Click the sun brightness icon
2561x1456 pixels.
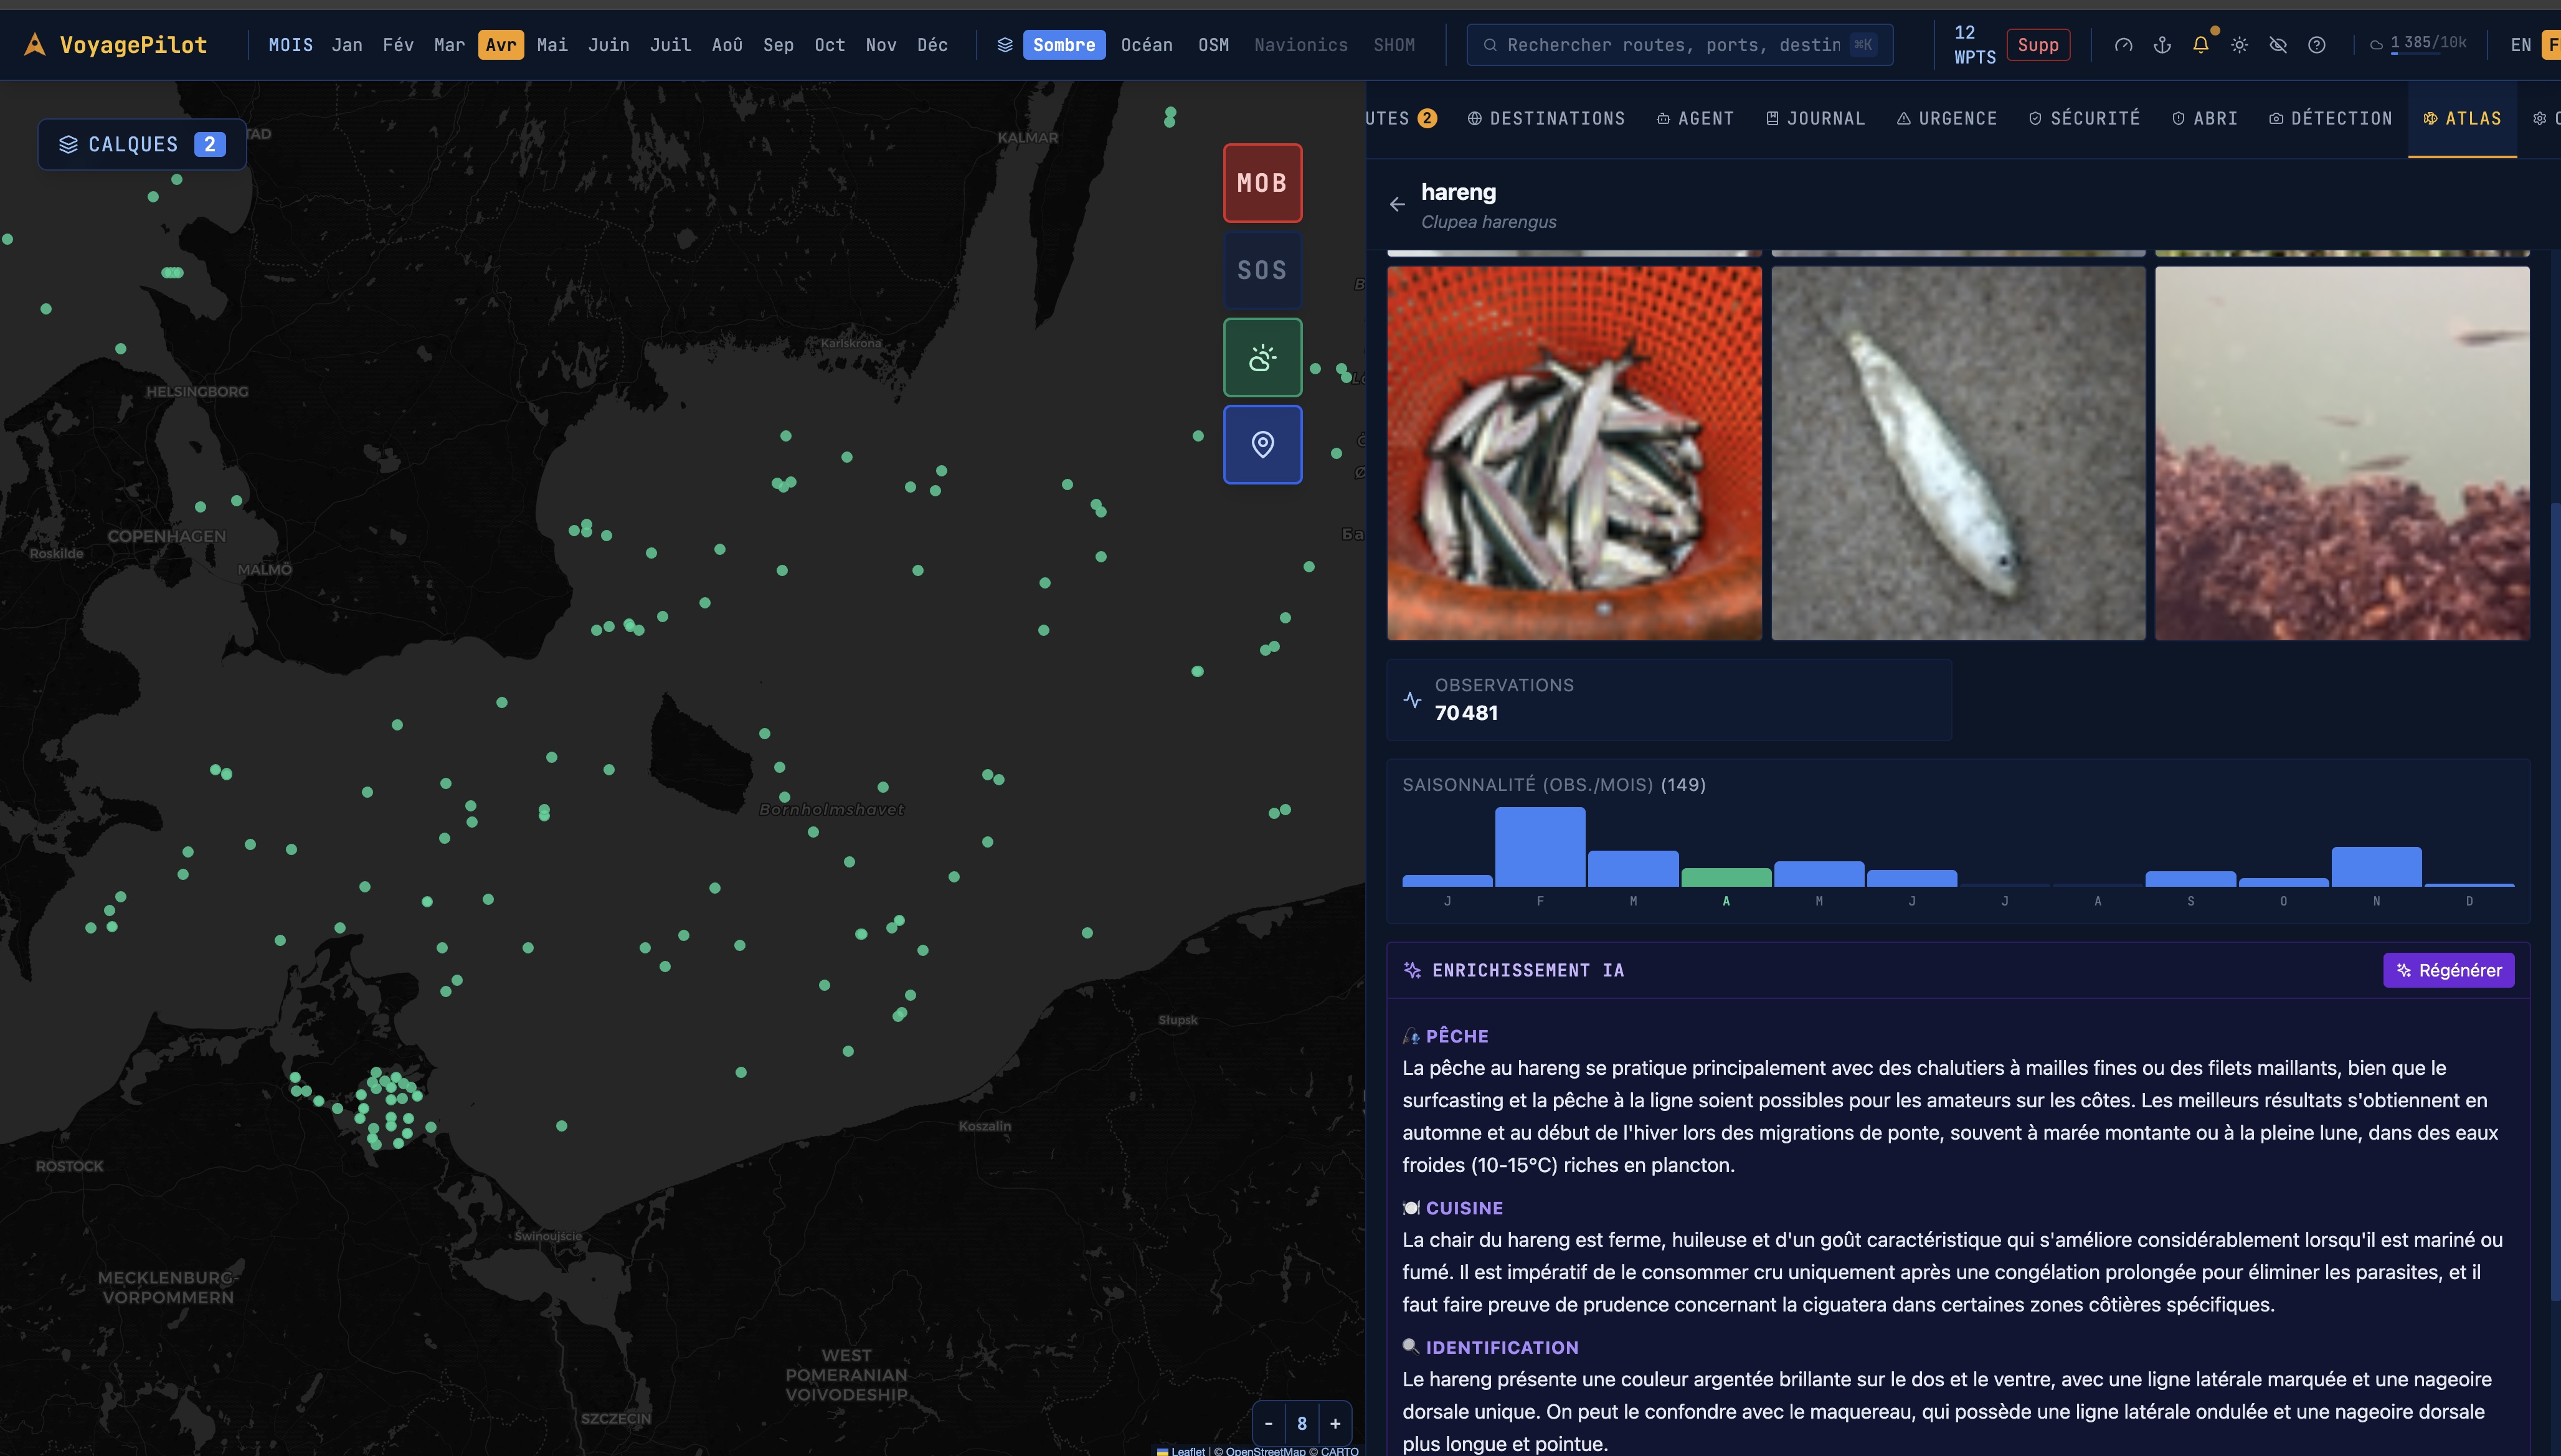2239,45
